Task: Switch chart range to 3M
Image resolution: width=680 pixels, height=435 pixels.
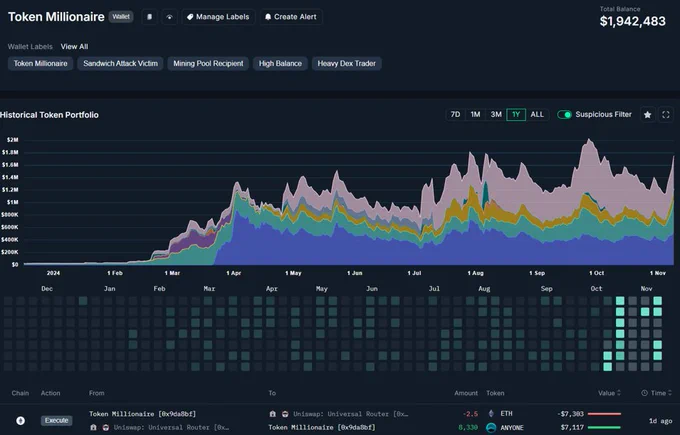Action: point(496,114)
